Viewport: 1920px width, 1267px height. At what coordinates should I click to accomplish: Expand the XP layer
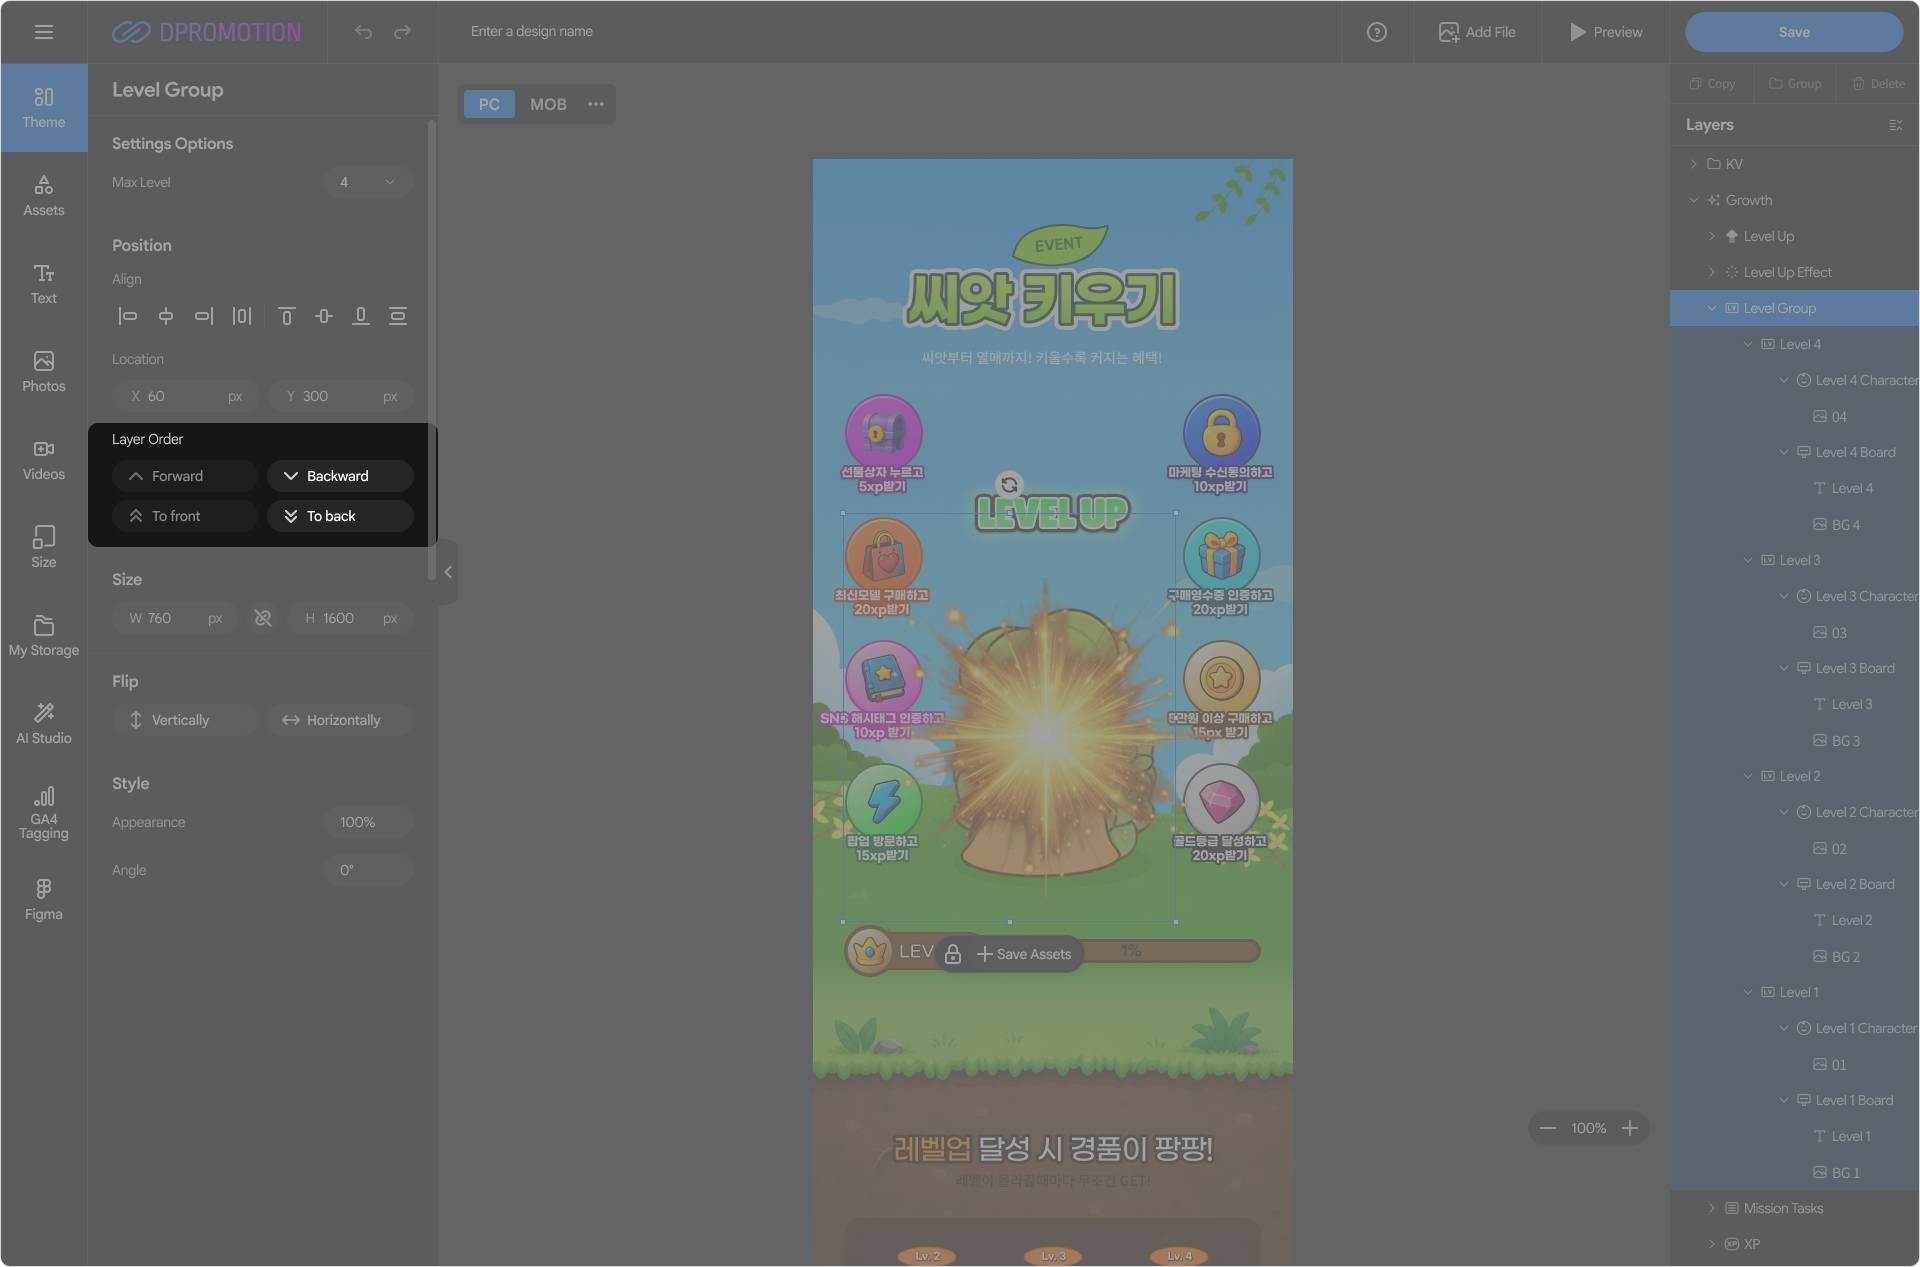pos(1712,1244)
